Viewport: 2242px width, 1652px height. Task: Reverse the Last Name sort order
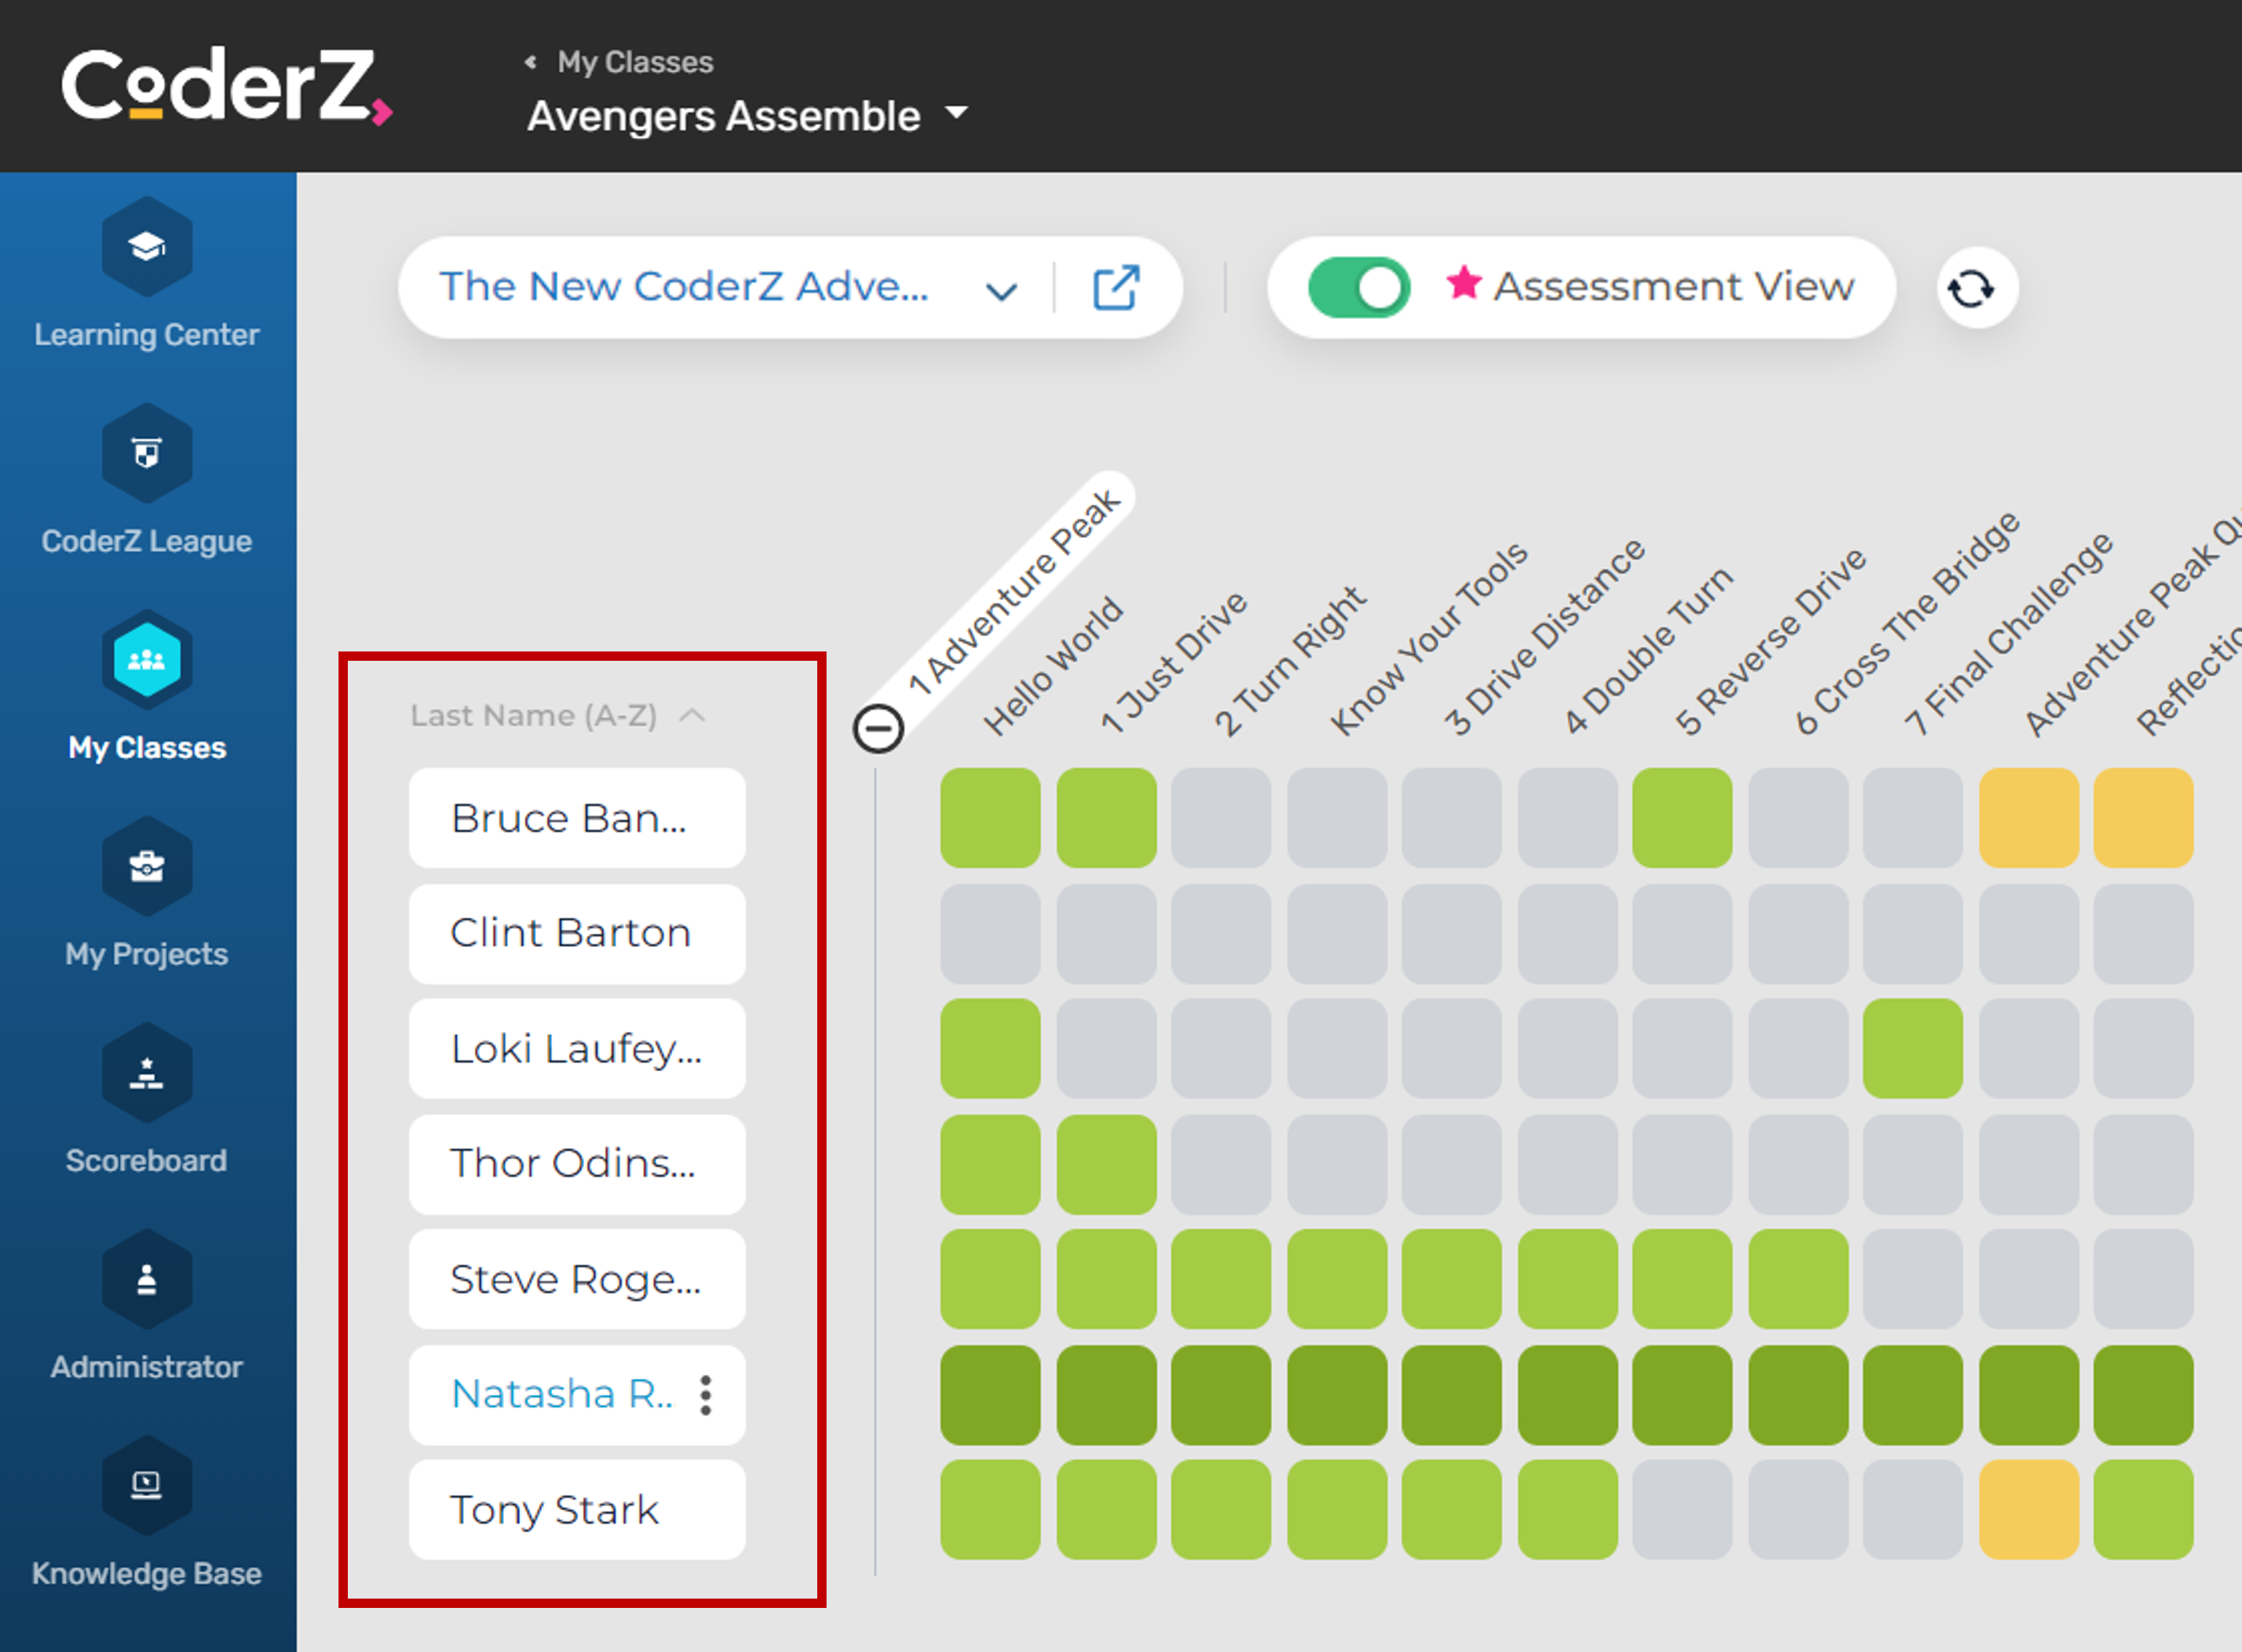[692, 715]
